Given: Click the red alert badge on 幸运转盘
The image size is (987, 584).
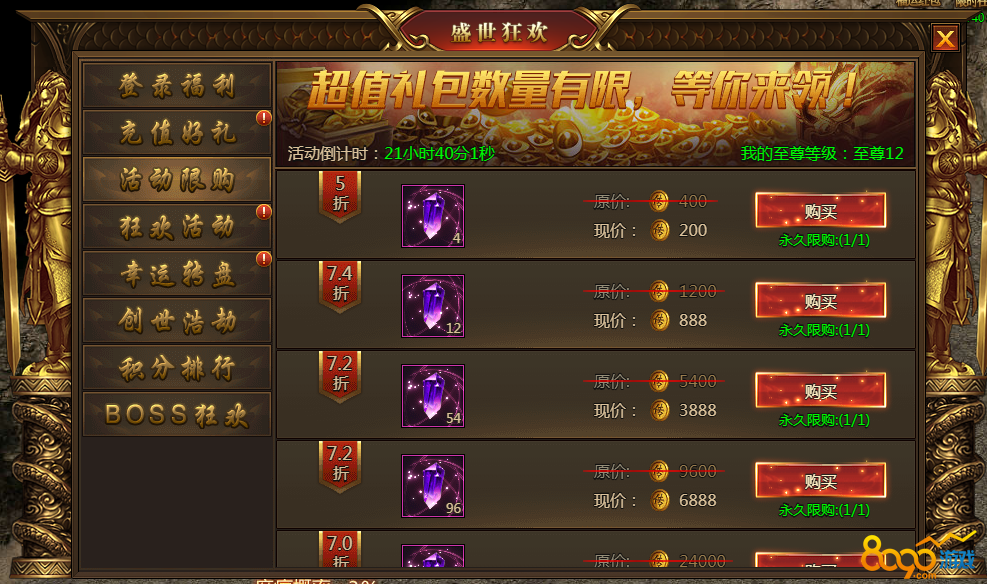Looking at the screenshot, I should (x=264, y=259).
